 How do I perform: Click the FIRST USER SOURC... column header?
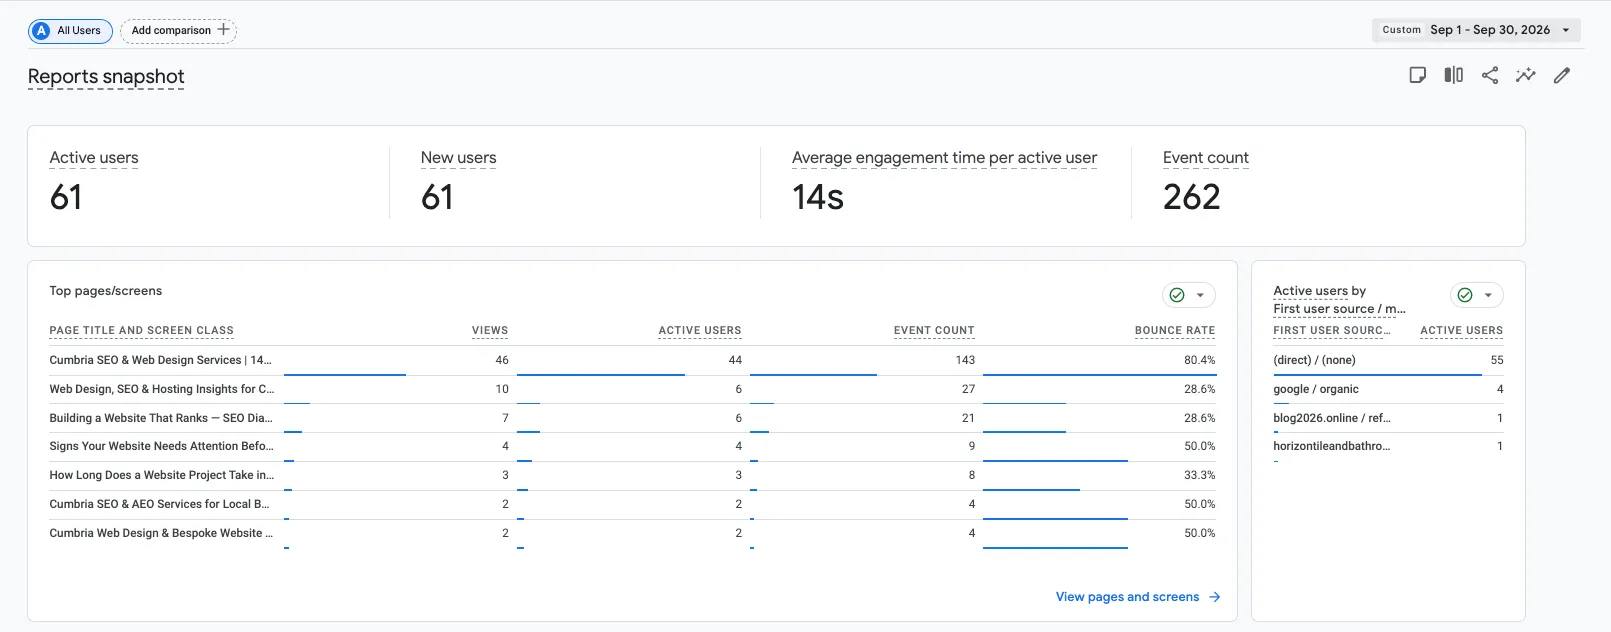pyautogui.click(x=1331, y=331)
